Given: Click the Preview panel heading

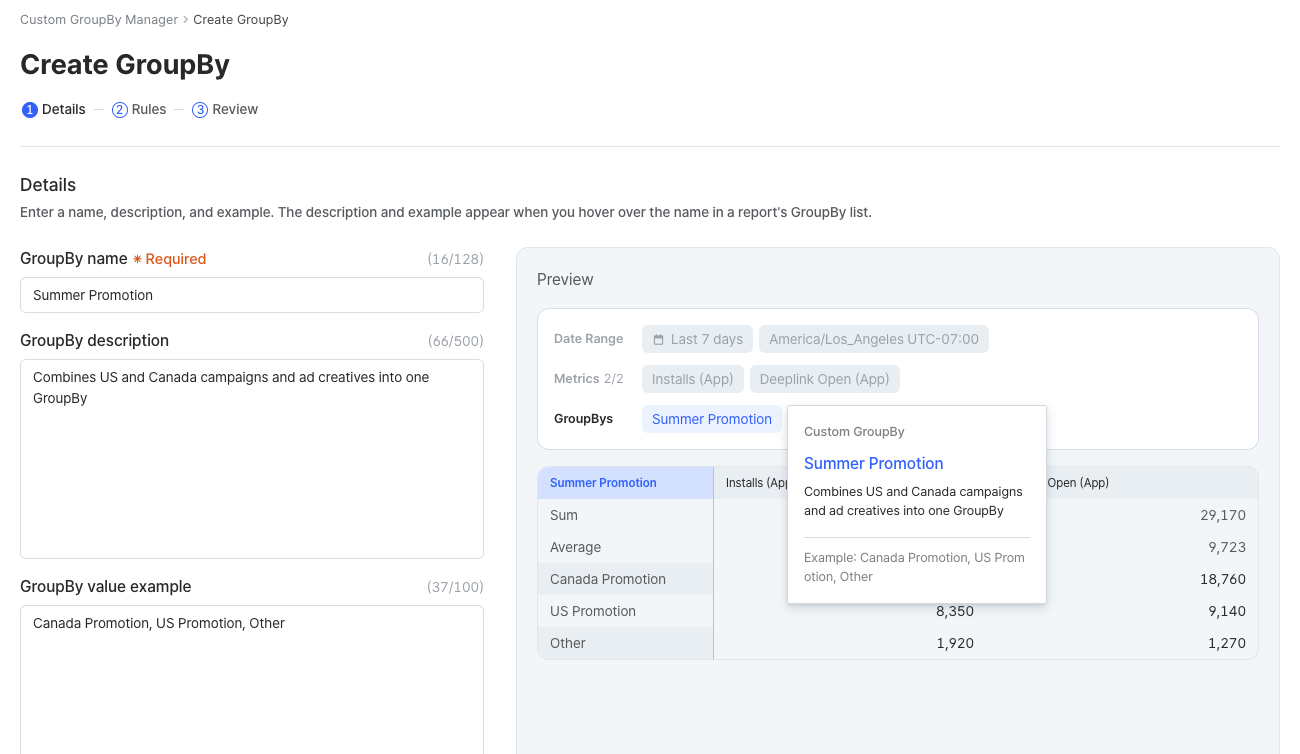Looking at the screenshot, I should (x=565, y=280).
